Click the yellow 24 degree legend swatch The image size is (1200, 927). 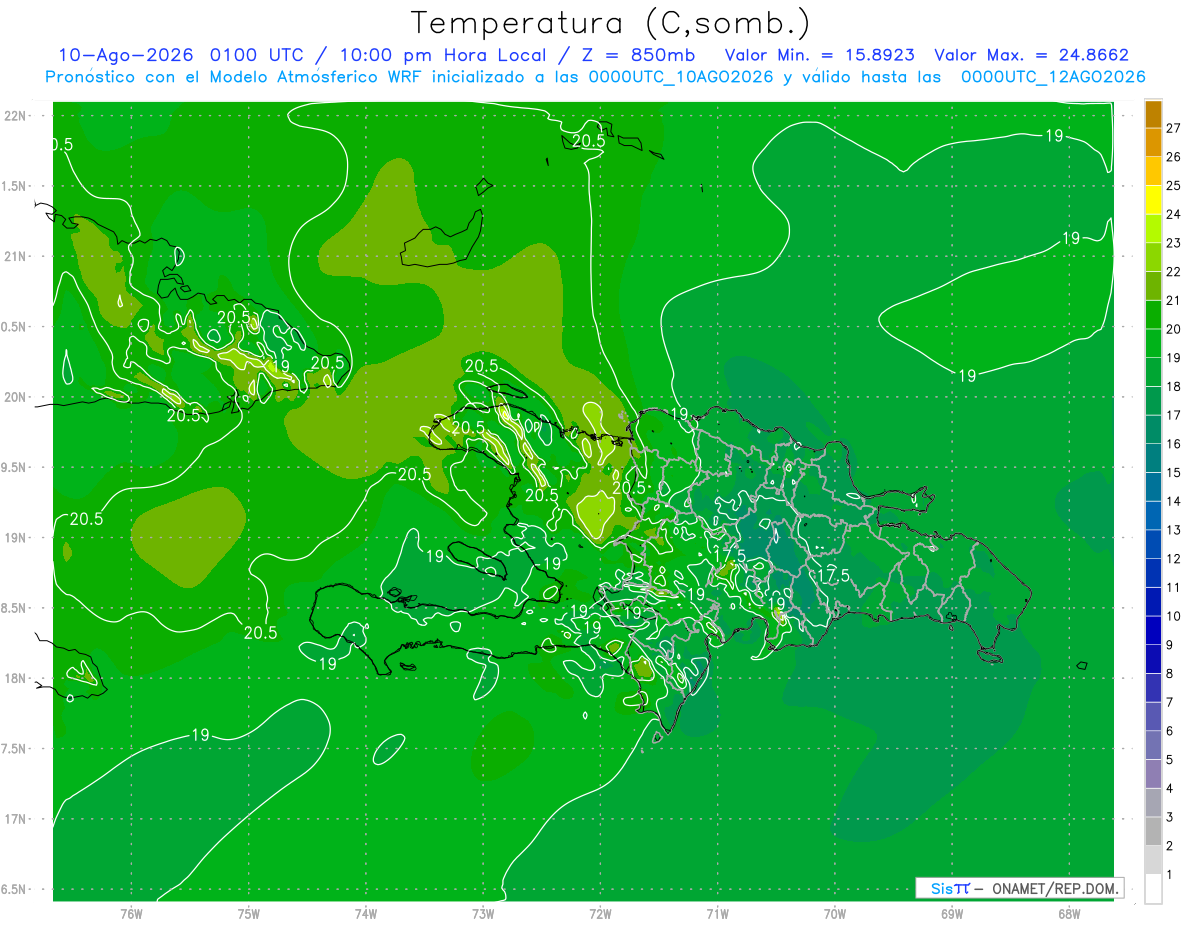(x=1153, y=201)
